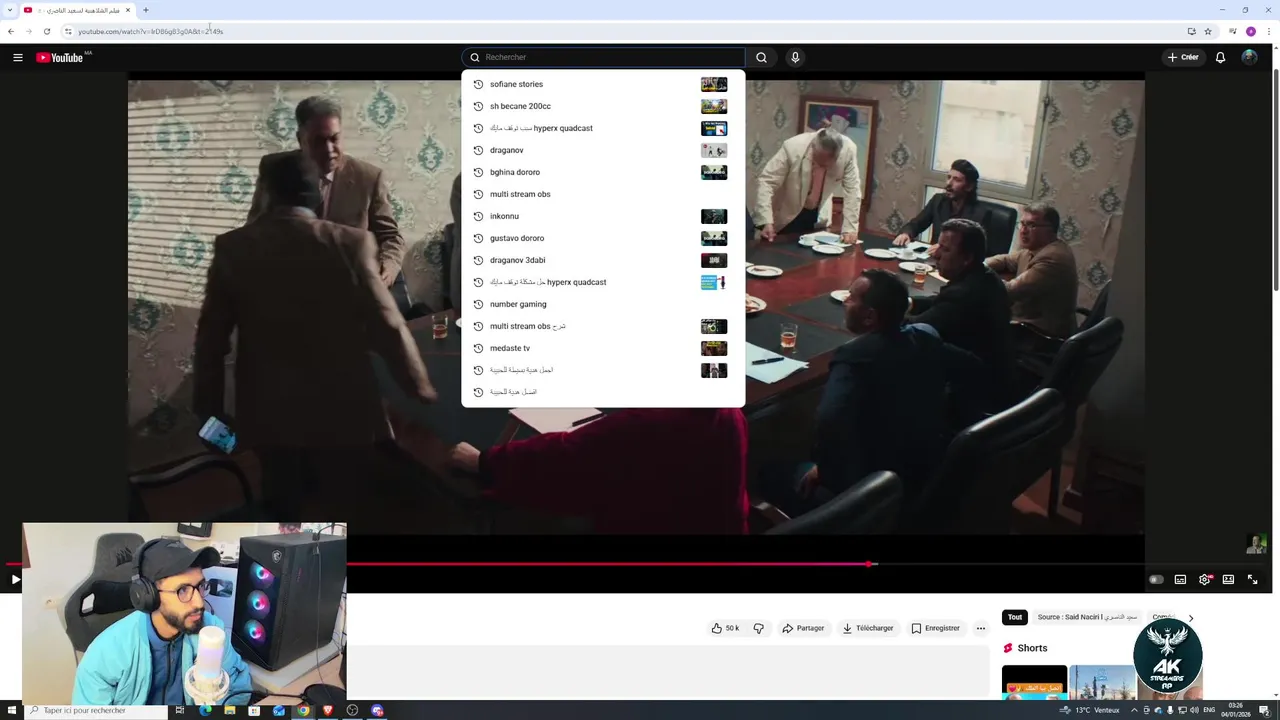Open Microsoft Edge from the taskbar

(x=205, y=710)
